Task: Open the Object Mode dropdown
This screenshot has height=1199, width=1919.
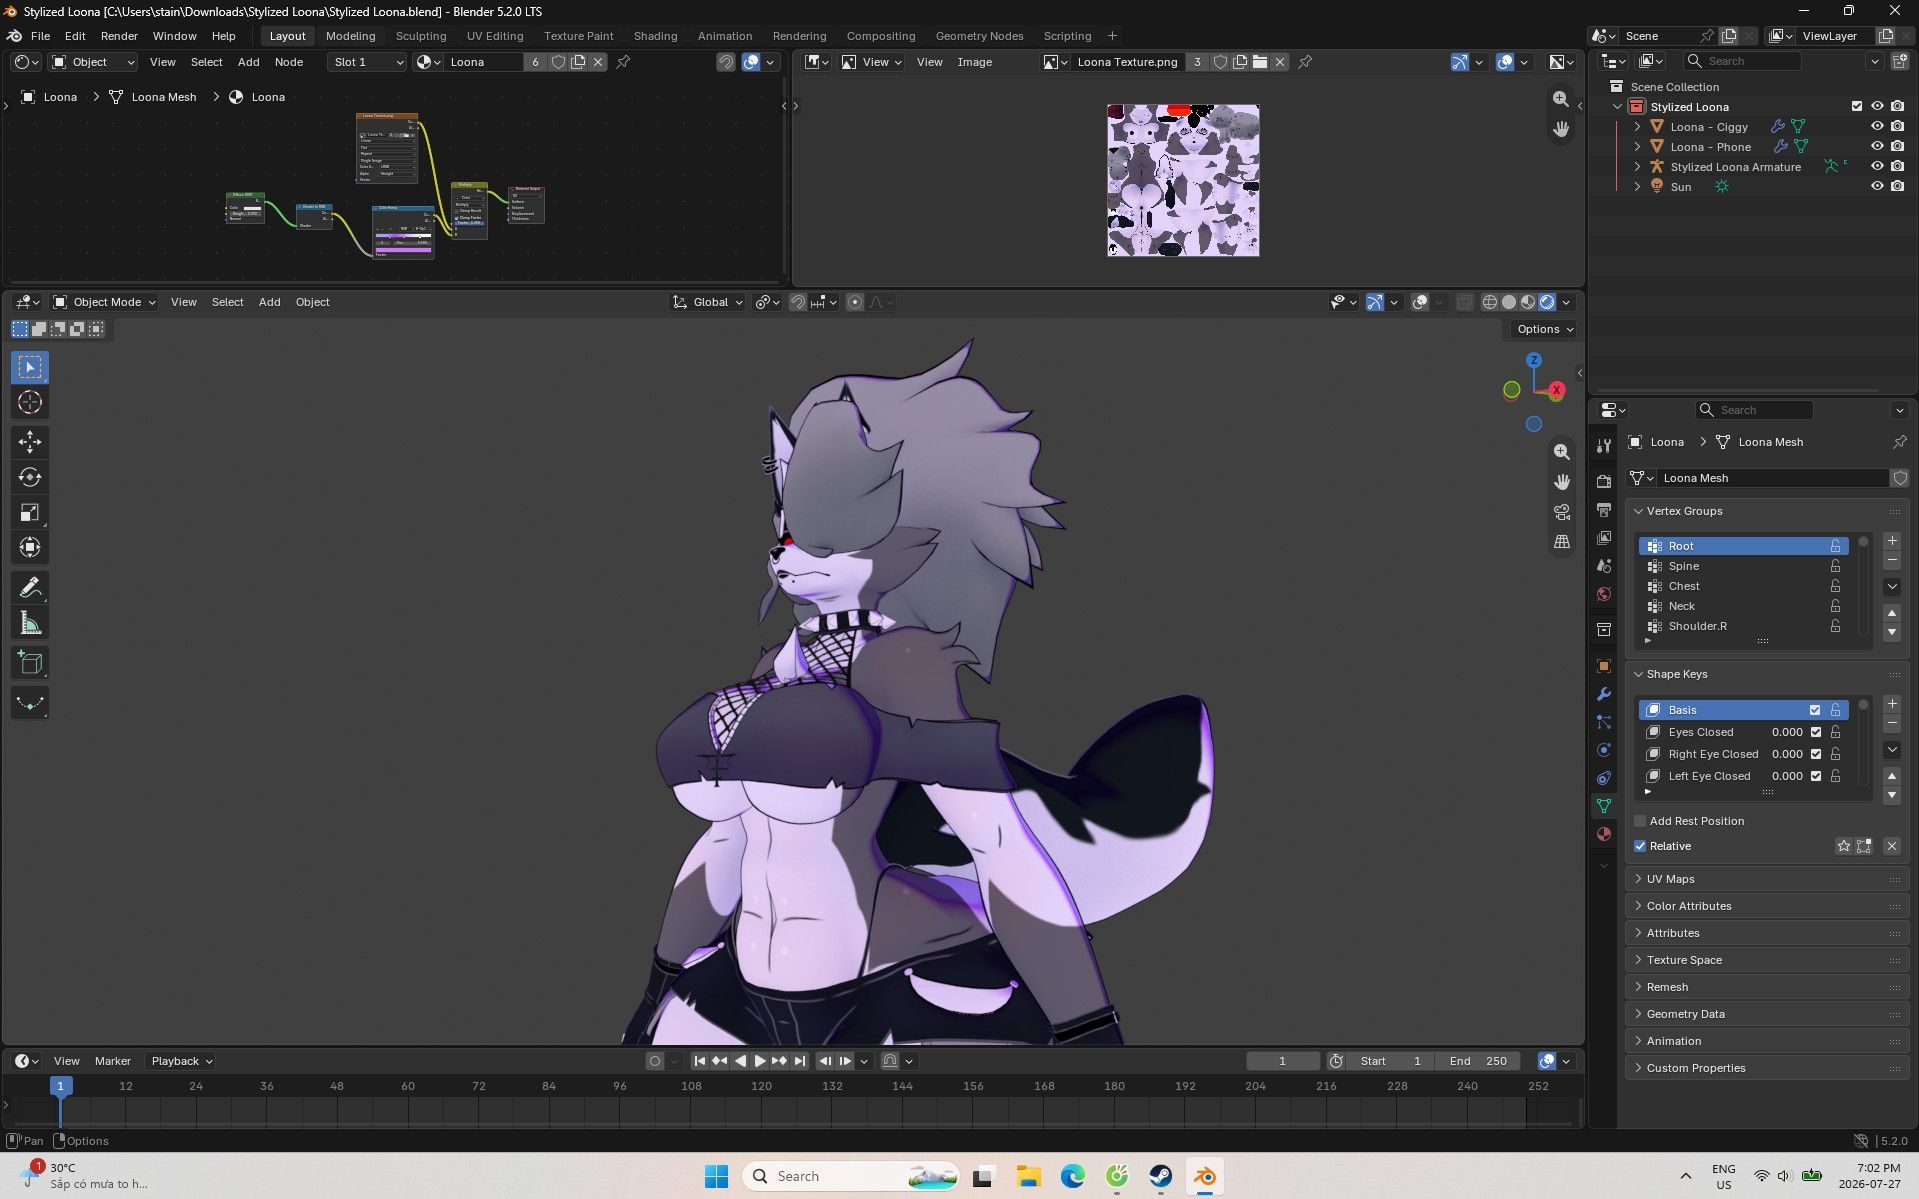Action: 104,302
